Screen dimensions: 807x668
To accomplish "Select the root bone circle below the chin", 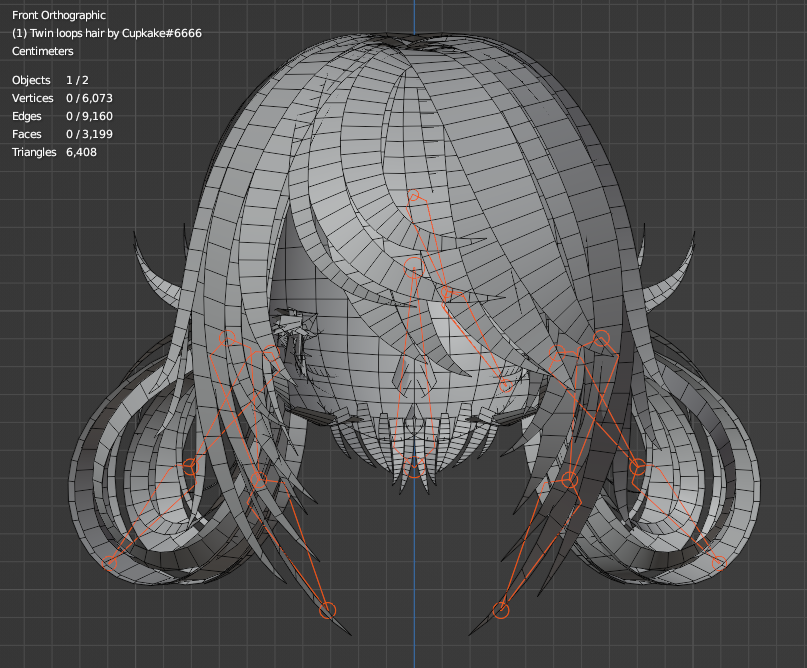I will click(x=414, y=468).
